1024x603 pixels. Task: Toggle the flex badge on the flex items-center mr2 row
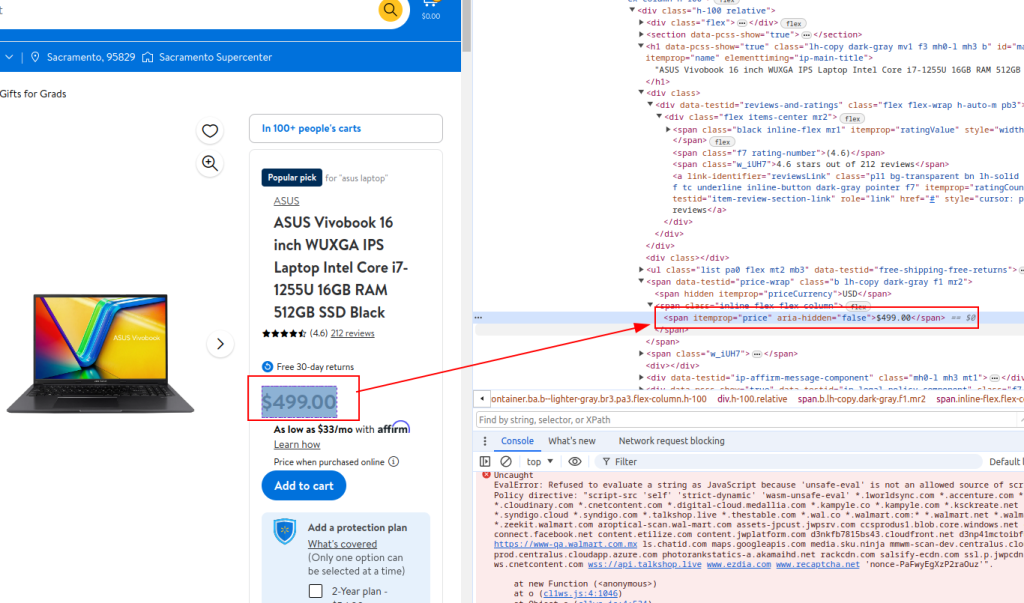pyautogui.click(x=852, y=118)
